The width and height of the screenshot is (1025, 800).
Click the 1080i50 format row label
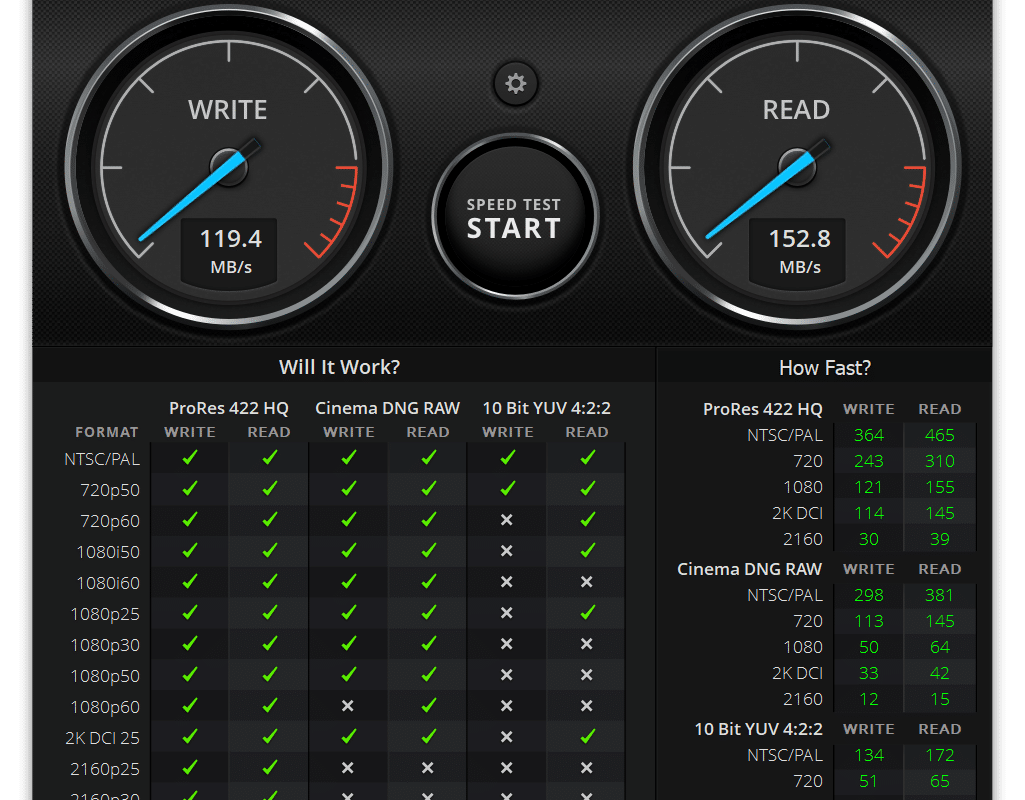[108, 552]
